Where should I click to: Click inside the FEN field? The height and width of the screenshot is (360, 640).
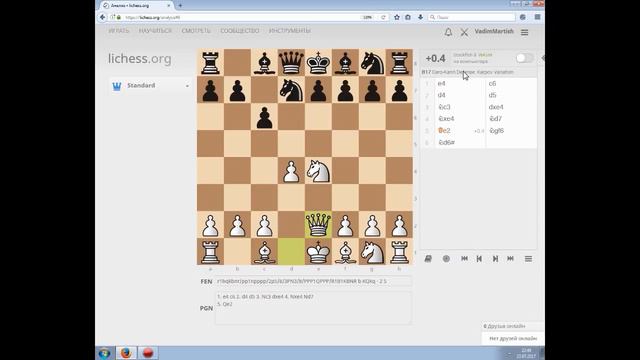point(313,281)
